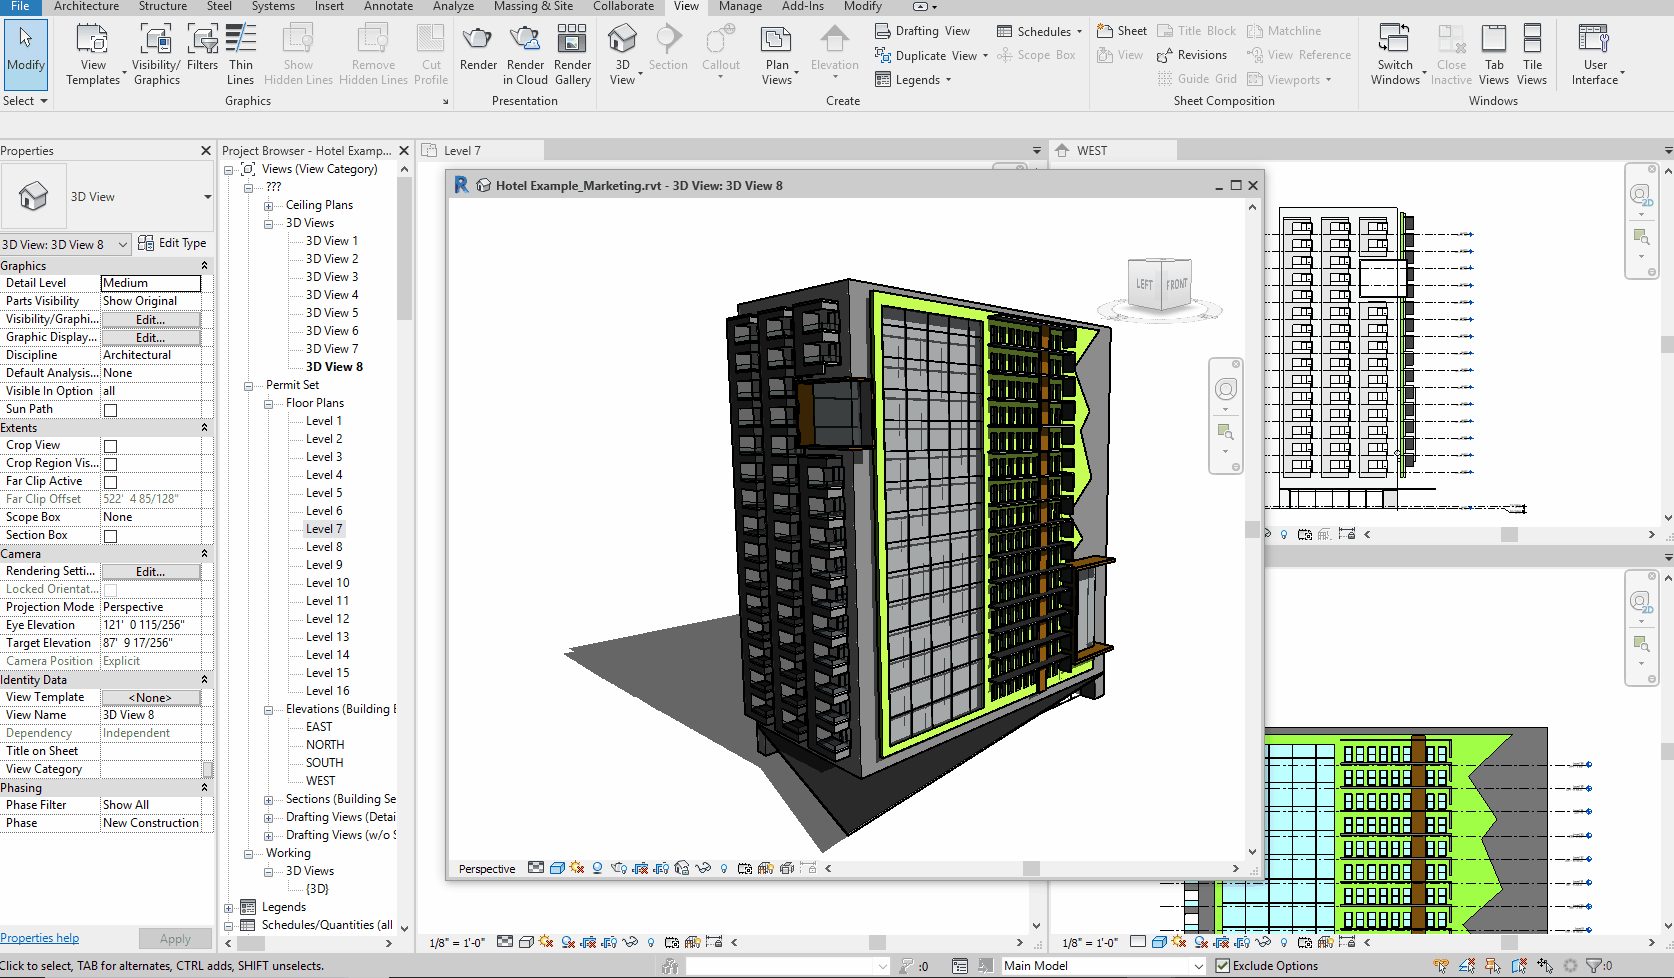Collapse the Floor Plans tree node

(x=269, y=404)
